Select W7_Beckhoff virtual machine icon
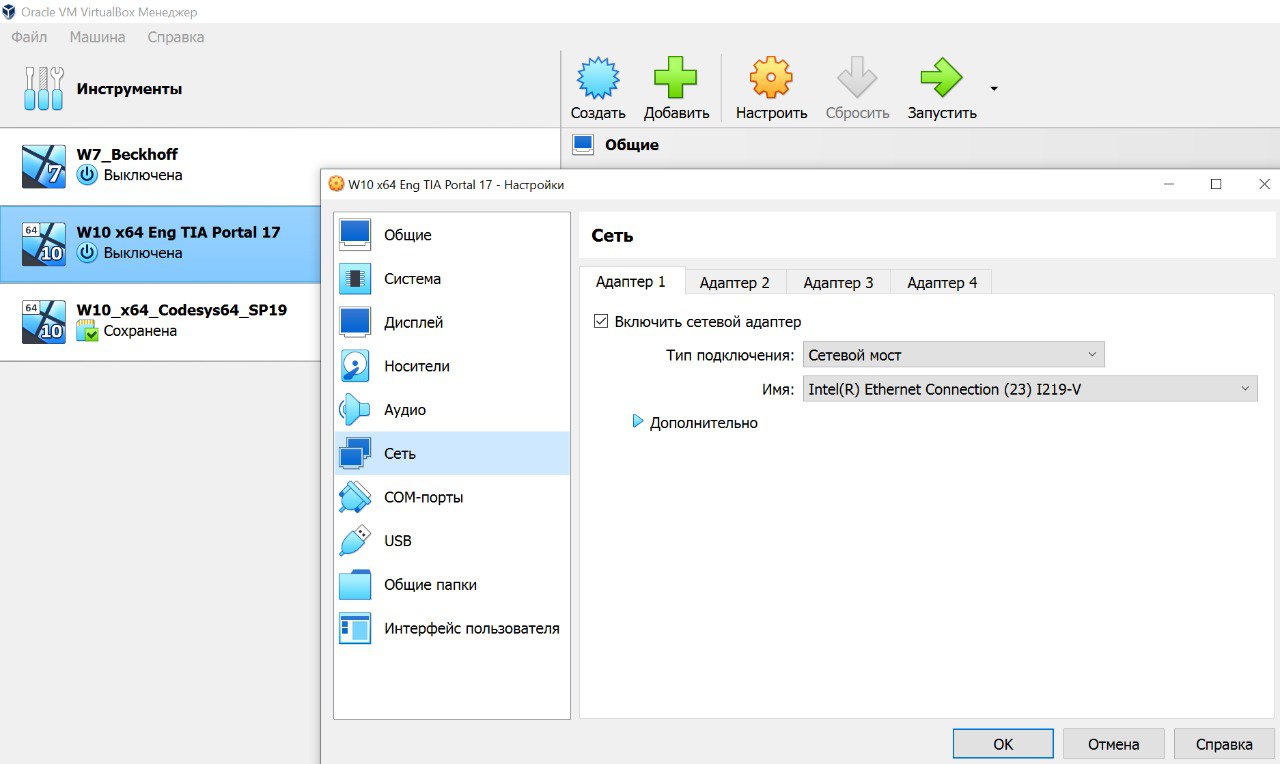Screen dimensions: 1280x764 coord(44,166)
